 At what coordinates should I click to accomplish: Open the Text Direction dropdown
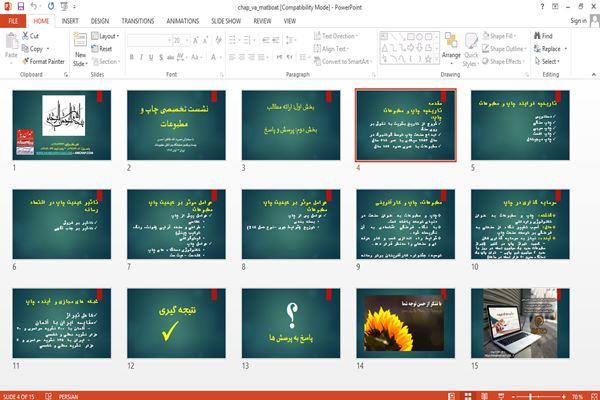(336, 36)
